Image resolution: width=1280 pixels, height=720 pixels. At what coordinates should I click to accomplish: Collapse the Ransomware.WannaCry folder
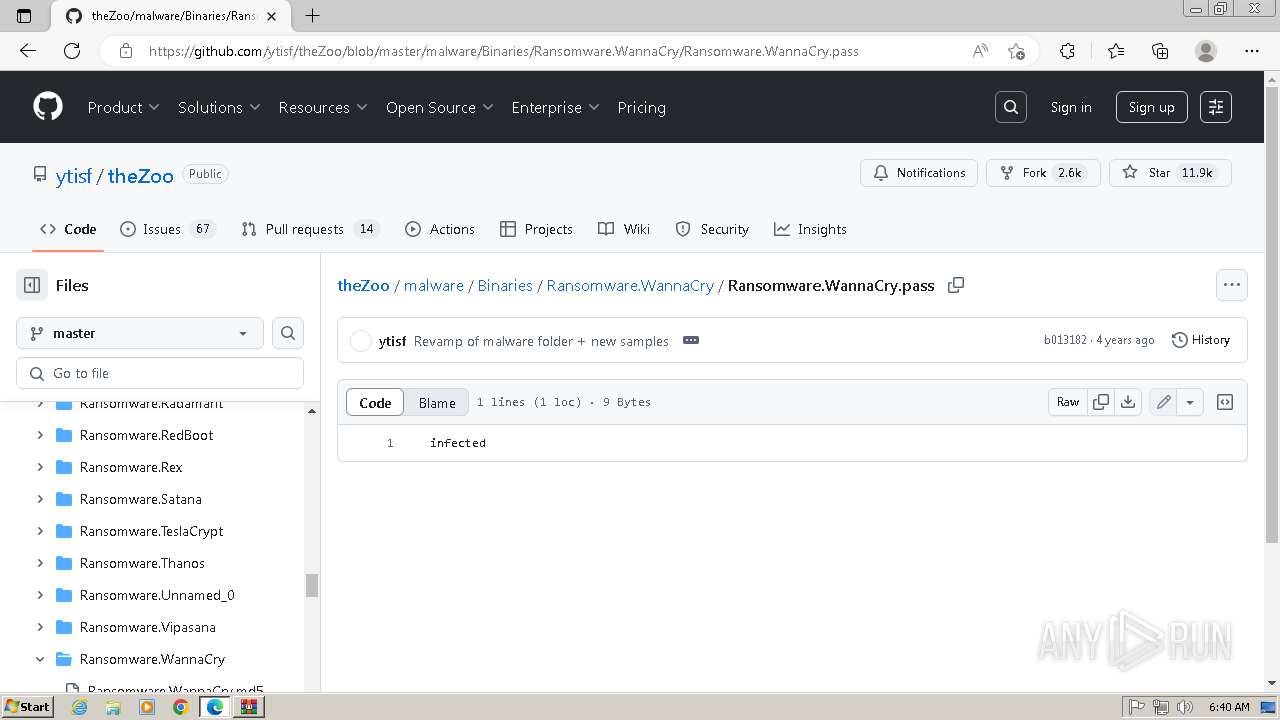click(40, 659)
